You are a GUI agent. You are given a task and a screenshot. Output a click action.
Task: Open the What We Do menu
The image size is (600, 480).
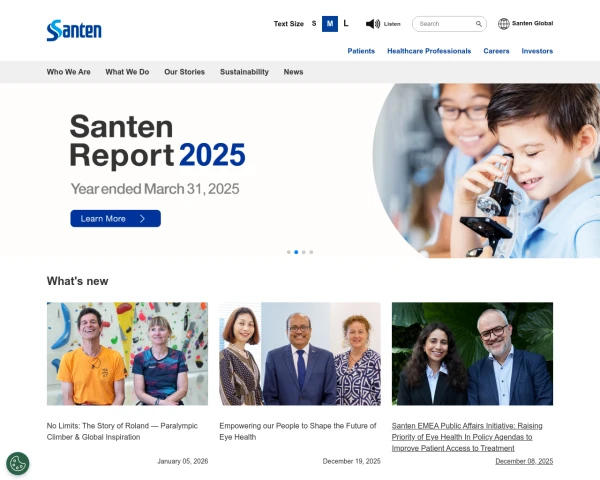127,72
